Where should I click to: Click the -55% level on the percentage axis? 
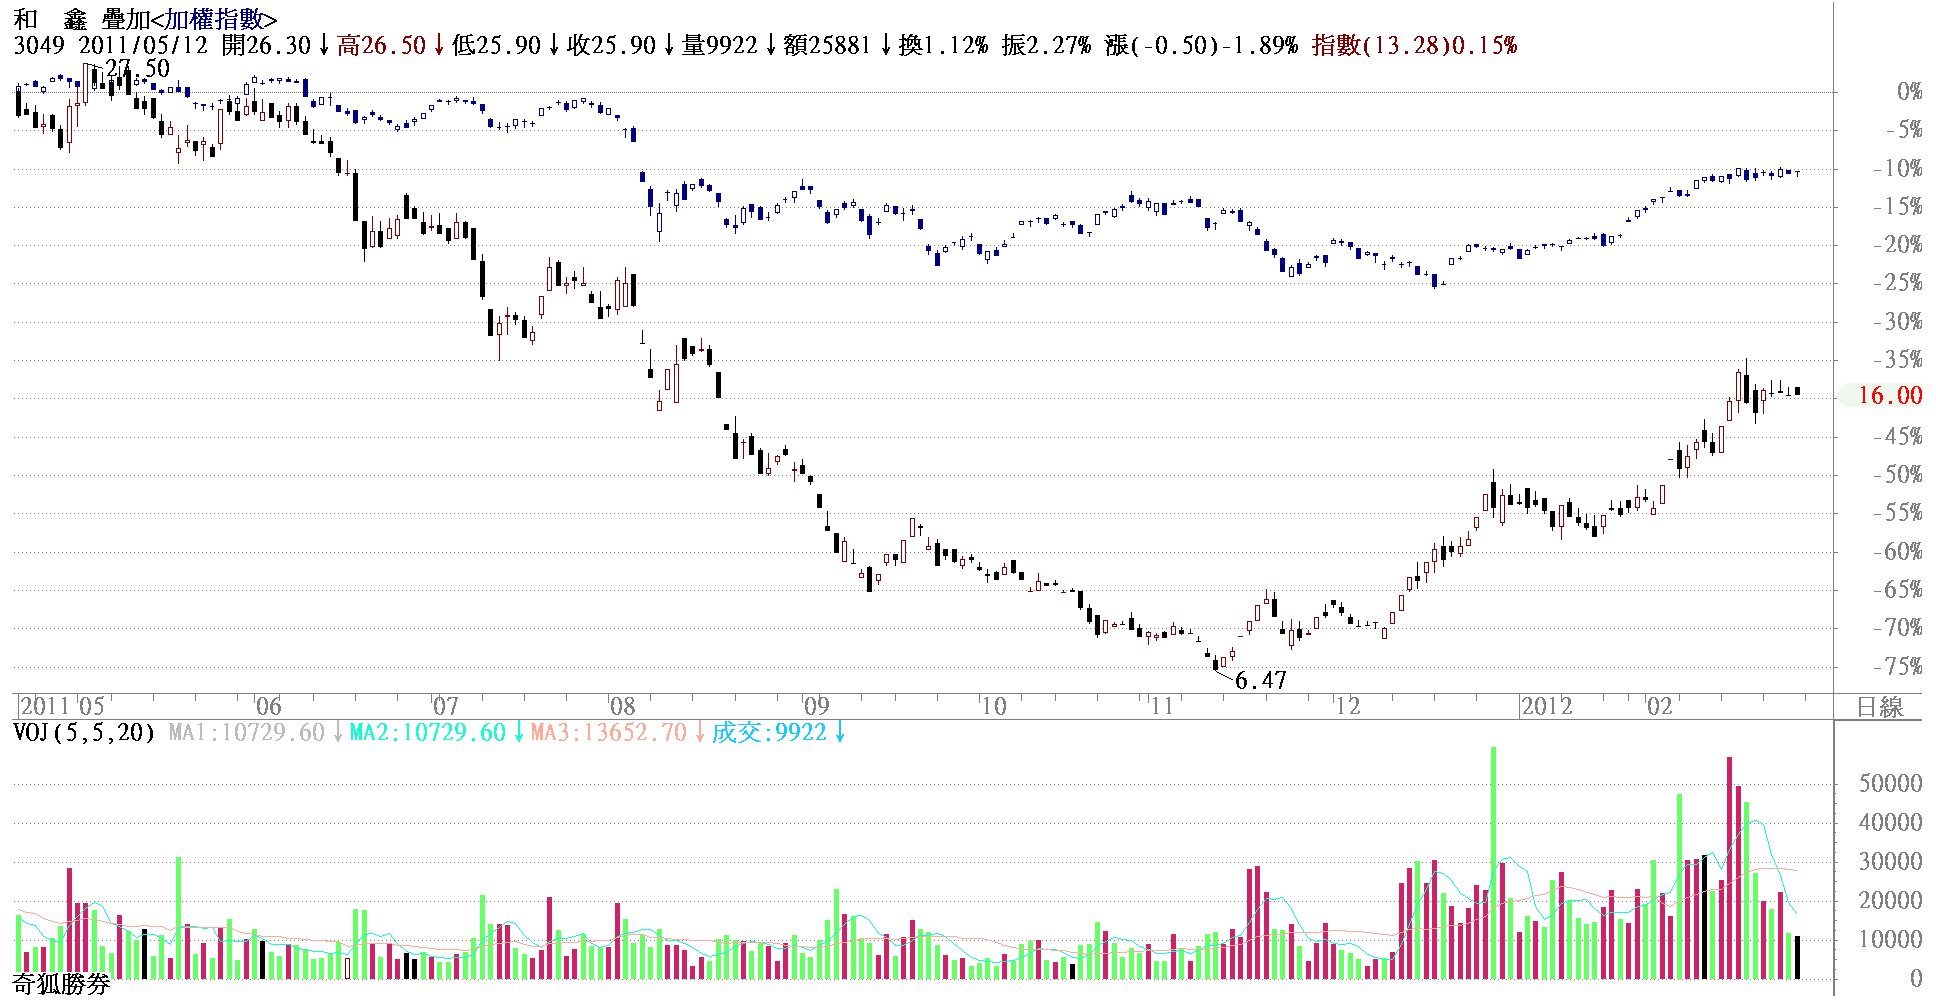(1898, 513)
